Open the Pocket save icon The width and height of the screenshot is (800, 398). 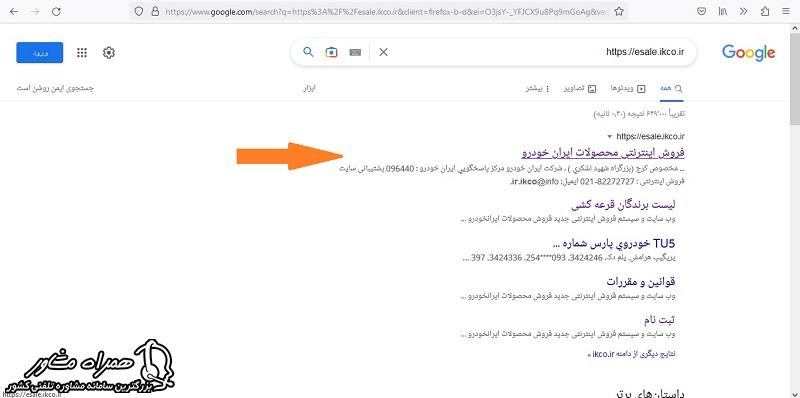point(702,11)
